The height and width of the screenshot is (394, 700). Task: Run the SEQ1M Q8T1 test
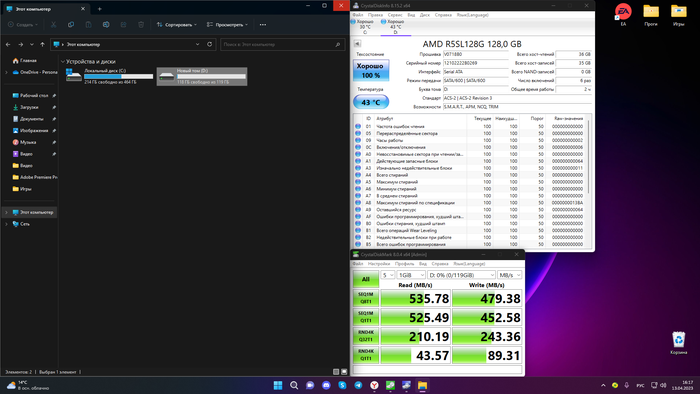tap(366, 298)
